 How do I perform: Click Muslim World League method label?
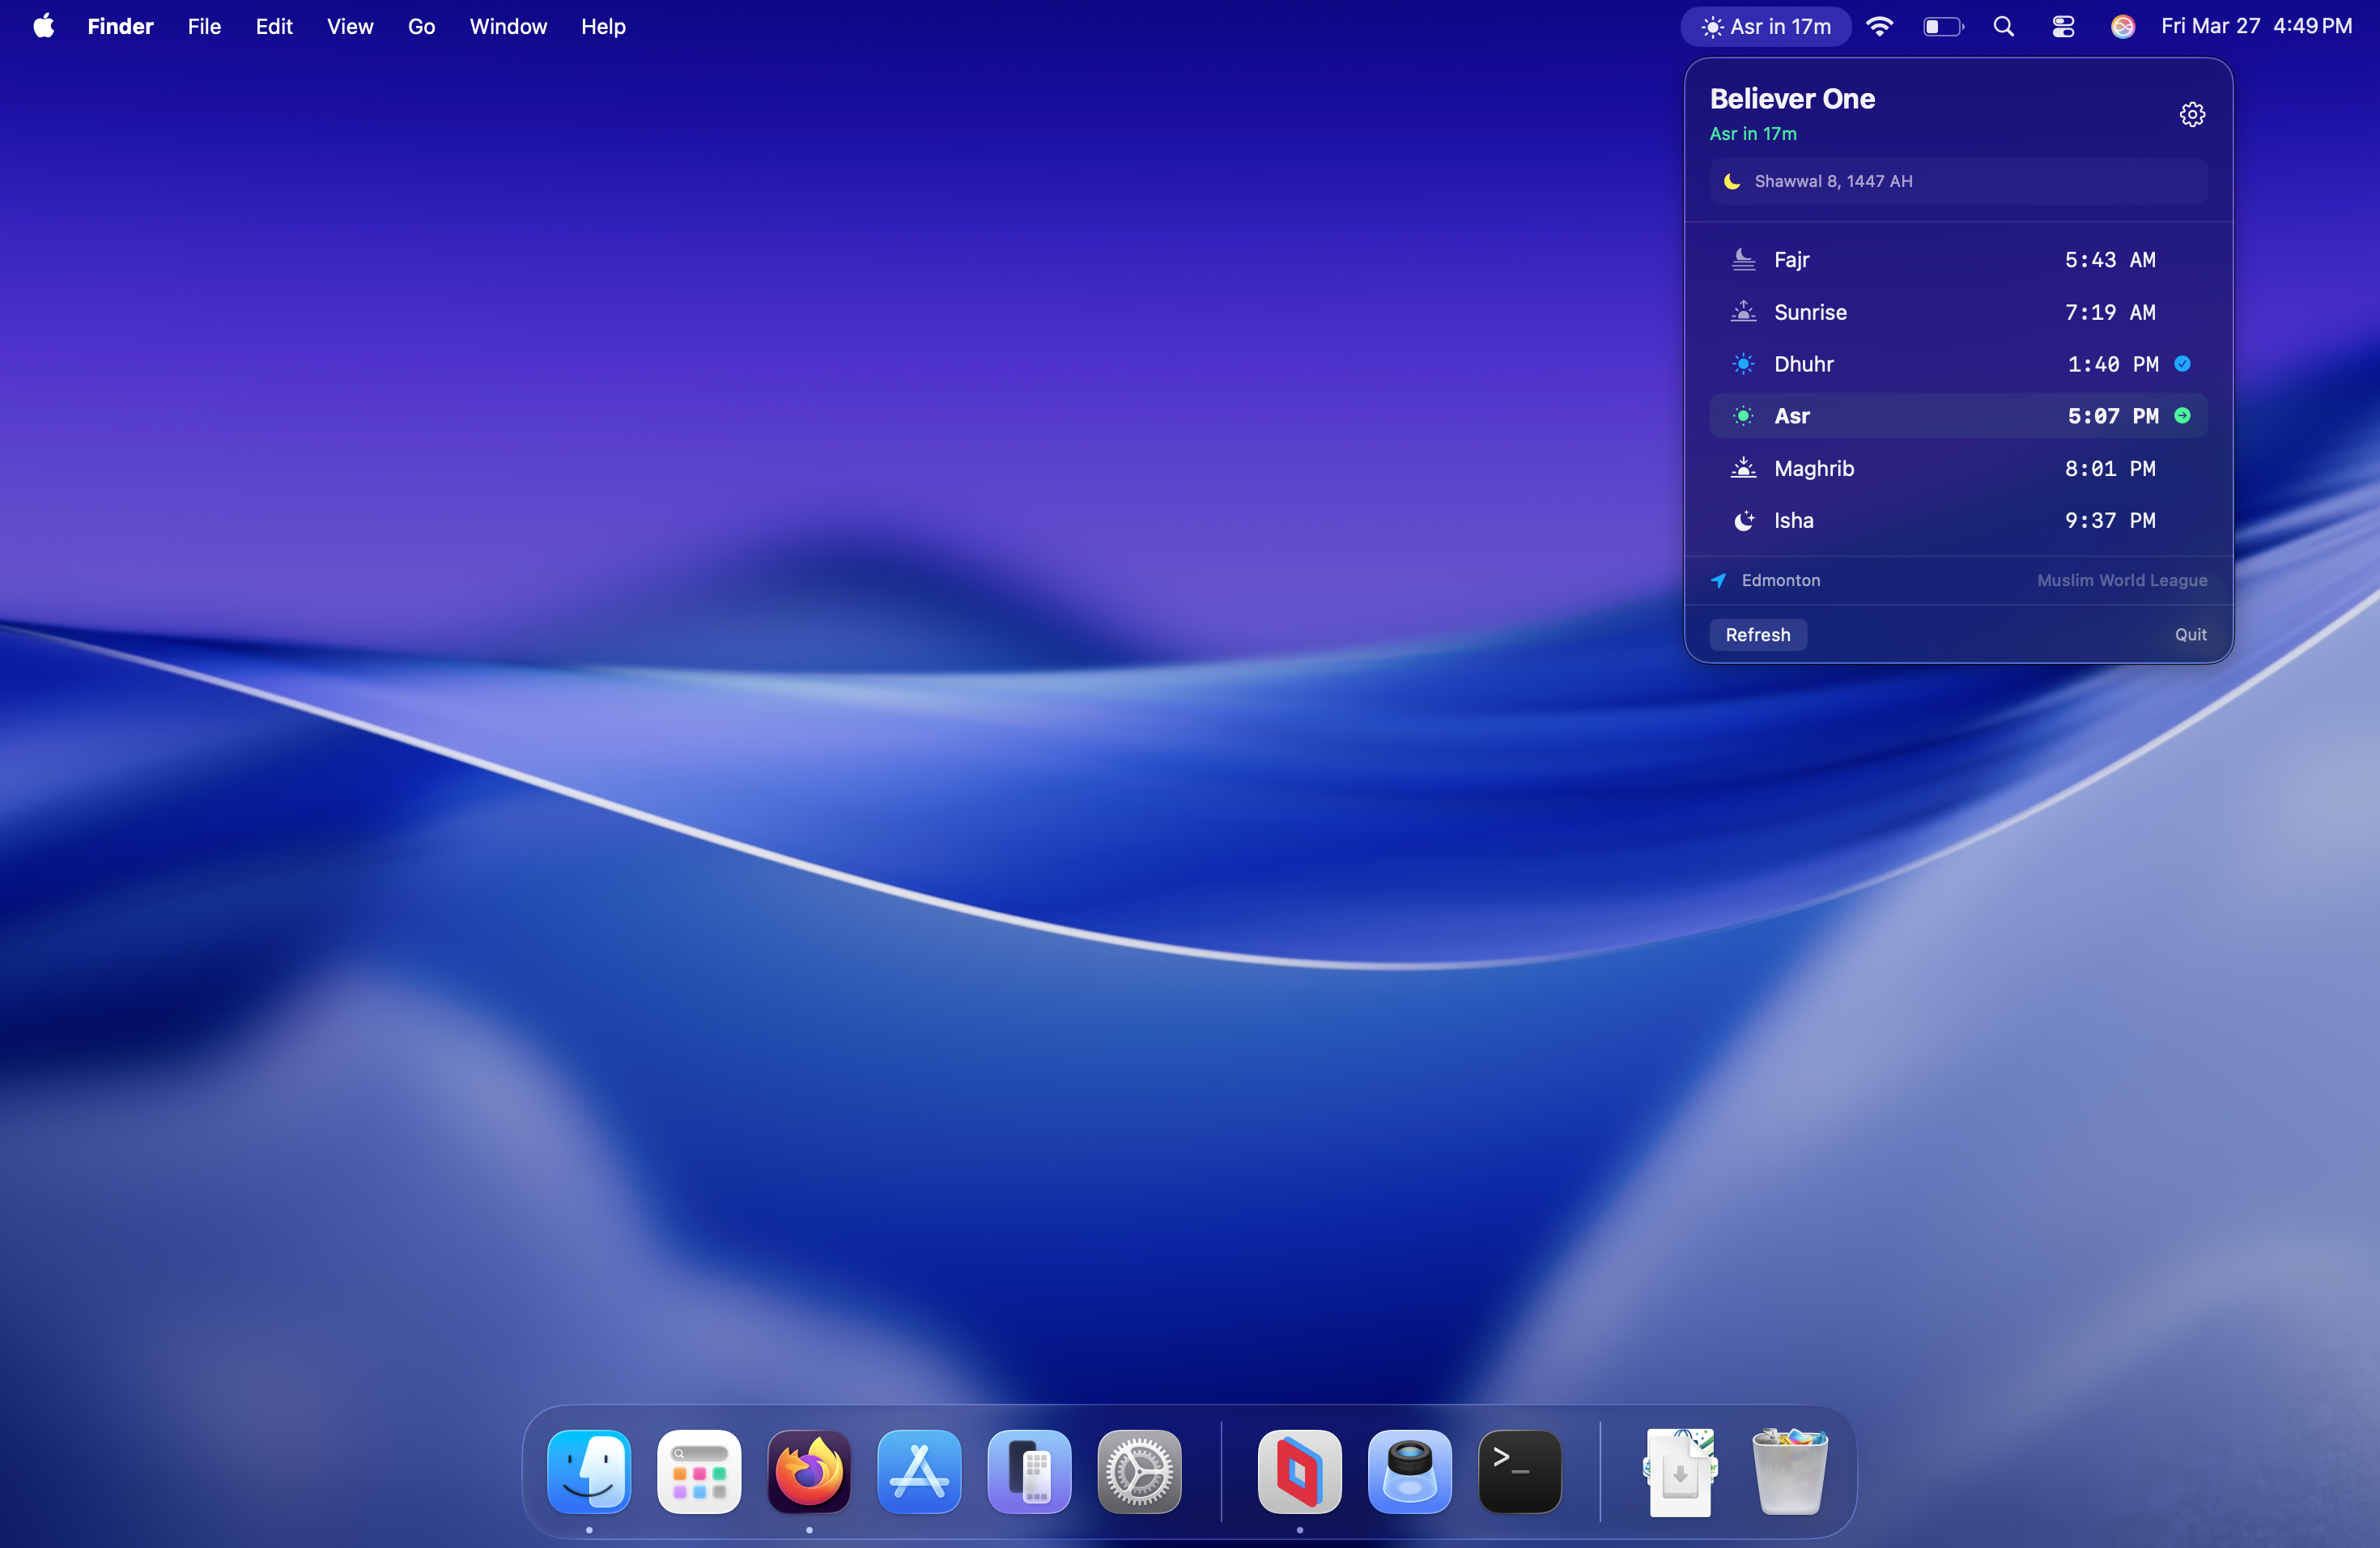point(2121,580)
